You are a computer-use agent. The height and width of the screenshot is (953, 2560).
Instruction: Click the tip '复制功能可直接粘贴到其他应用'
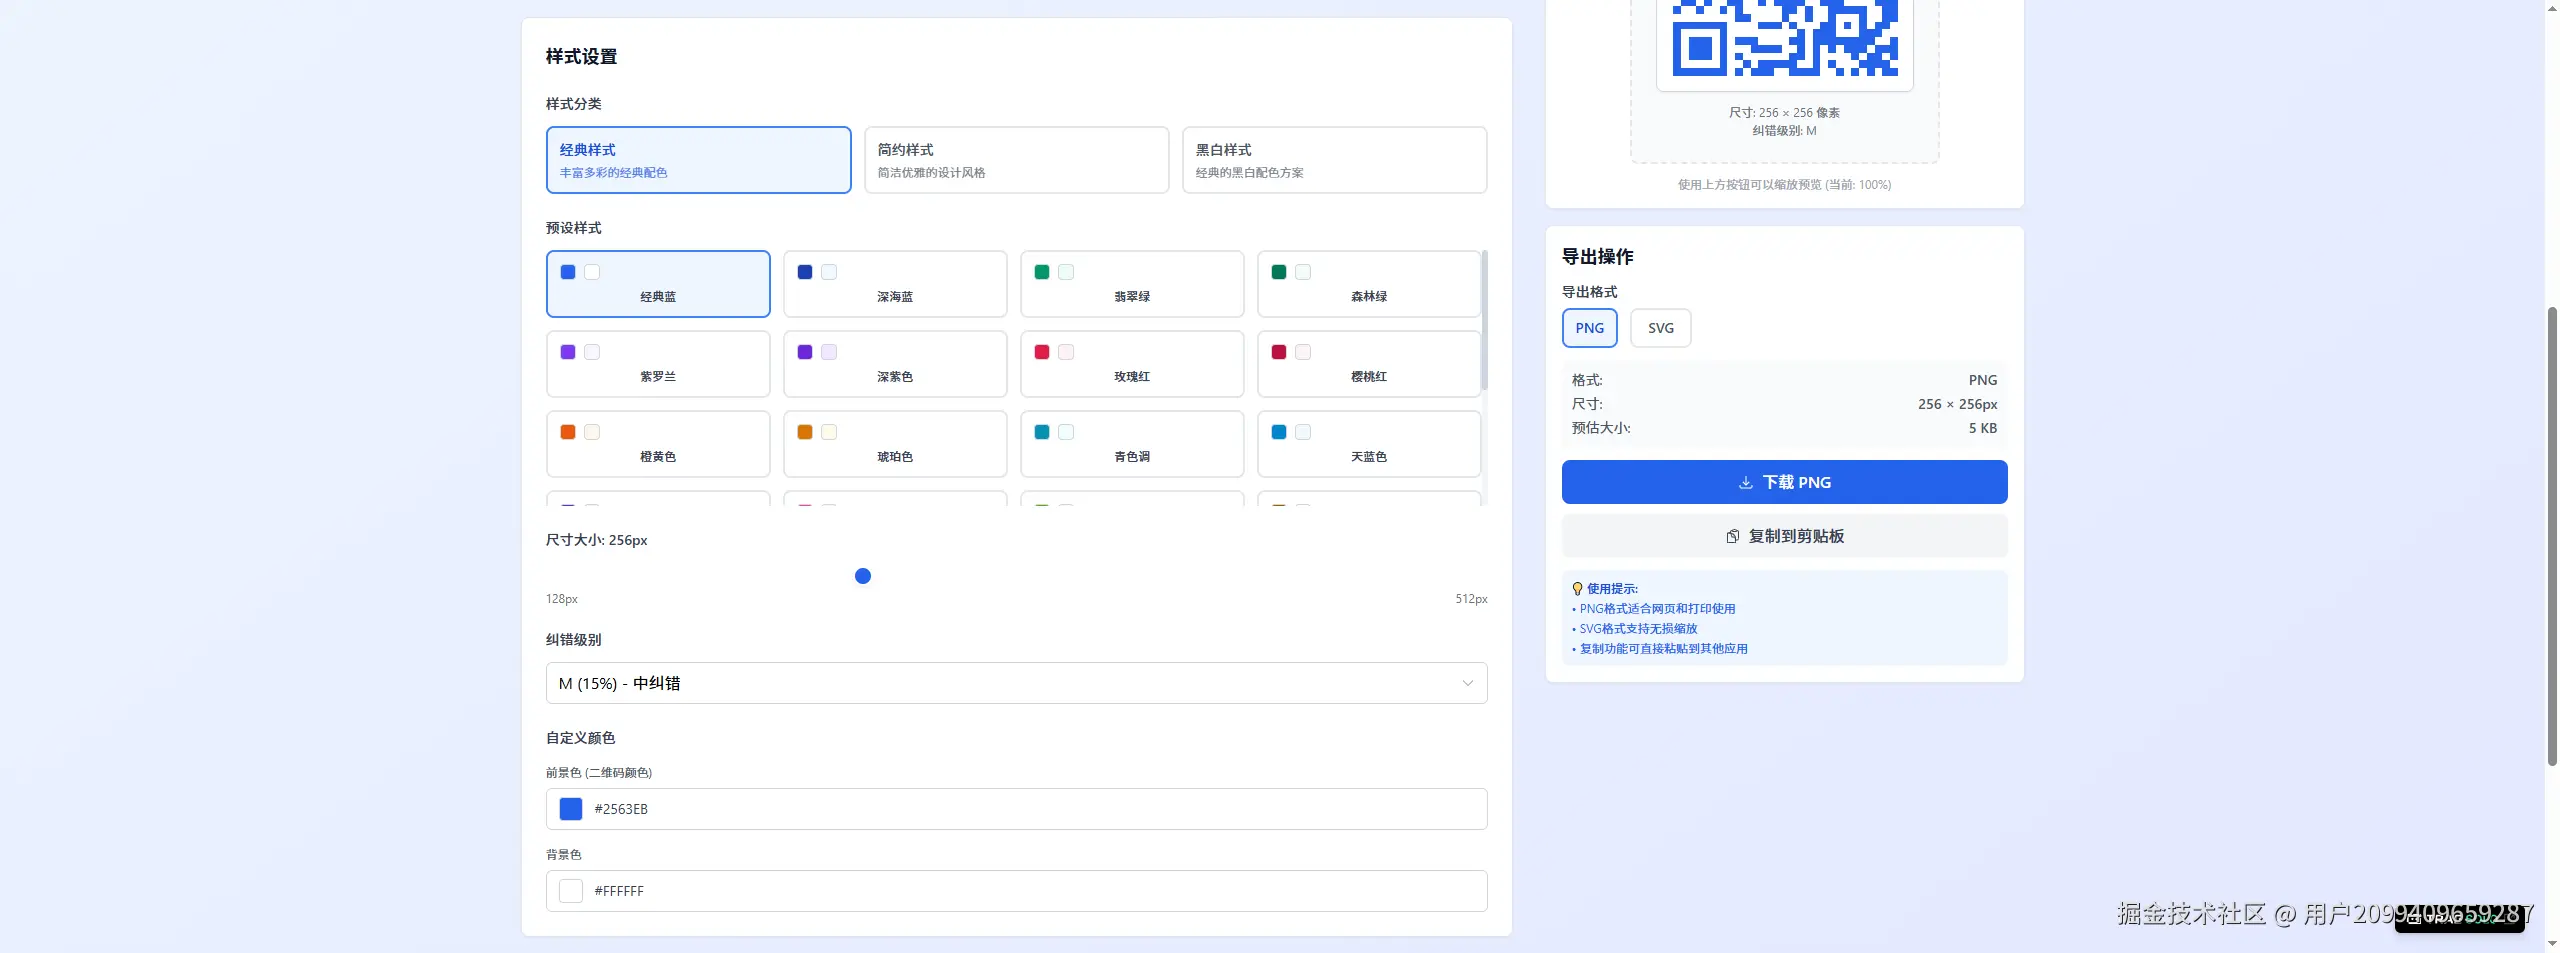(x=1663, y=649)
